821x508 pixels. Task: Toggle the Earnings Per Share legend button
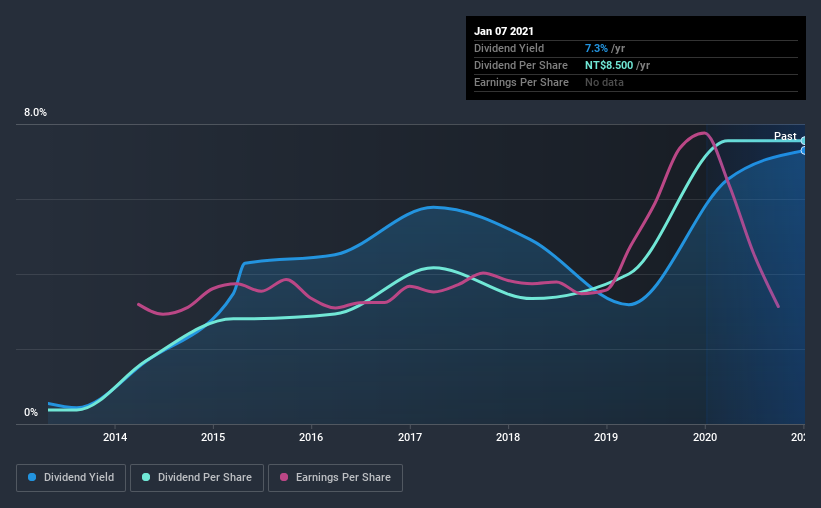pyautogui.click(x=336, y=478)
